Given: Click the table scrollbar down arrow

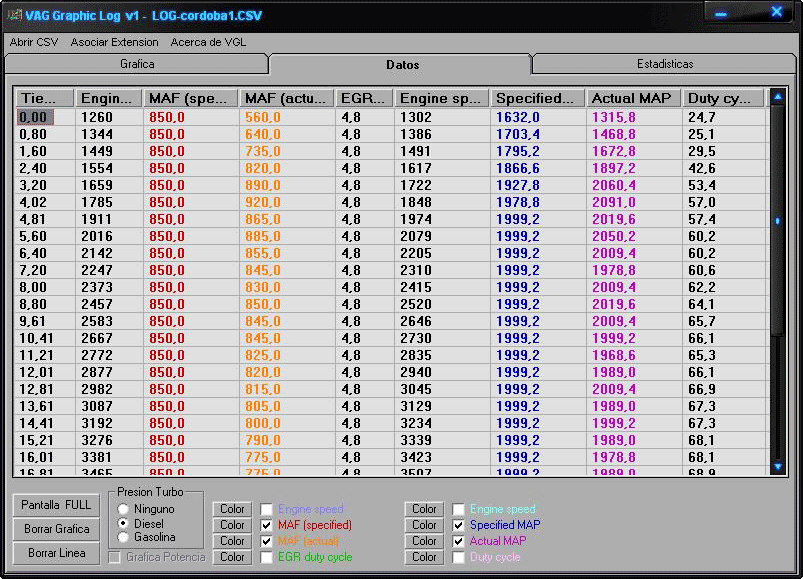Looking at the screenshot, I should (777, 466).
